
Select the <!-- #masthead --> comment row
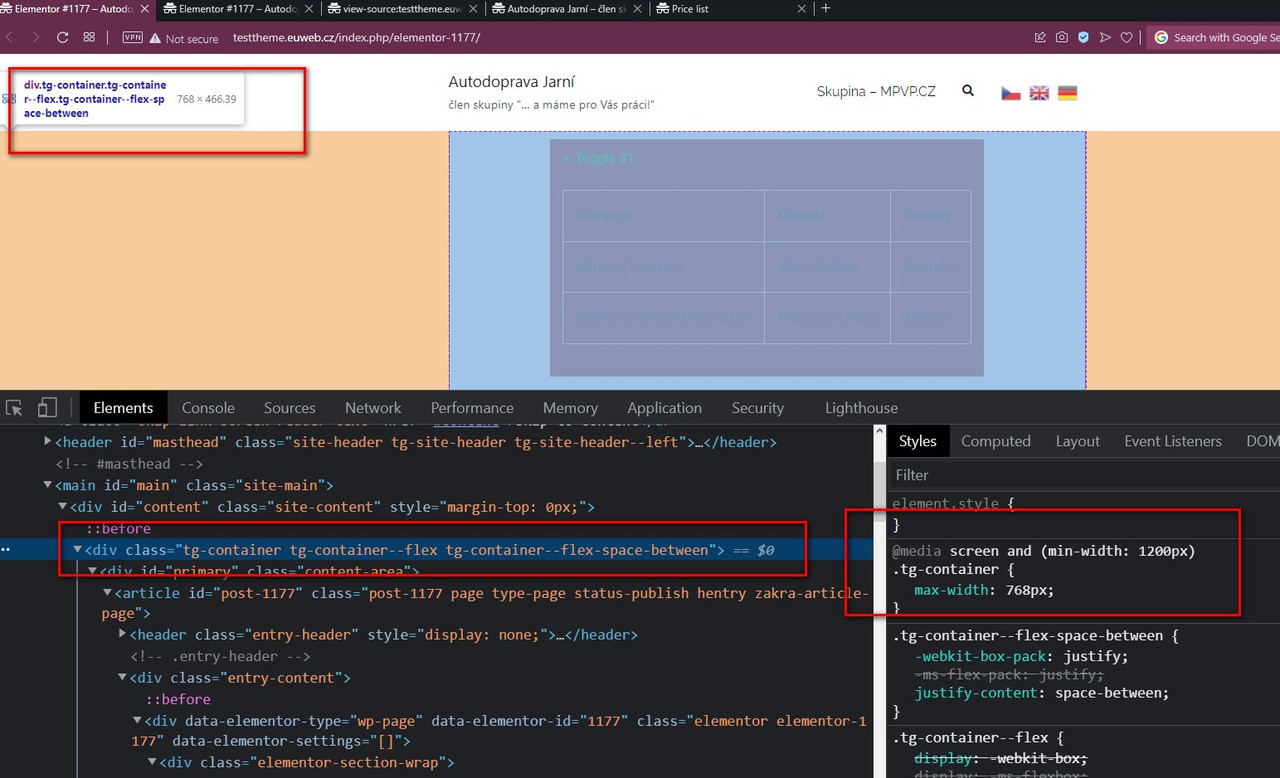coord(129,464)
